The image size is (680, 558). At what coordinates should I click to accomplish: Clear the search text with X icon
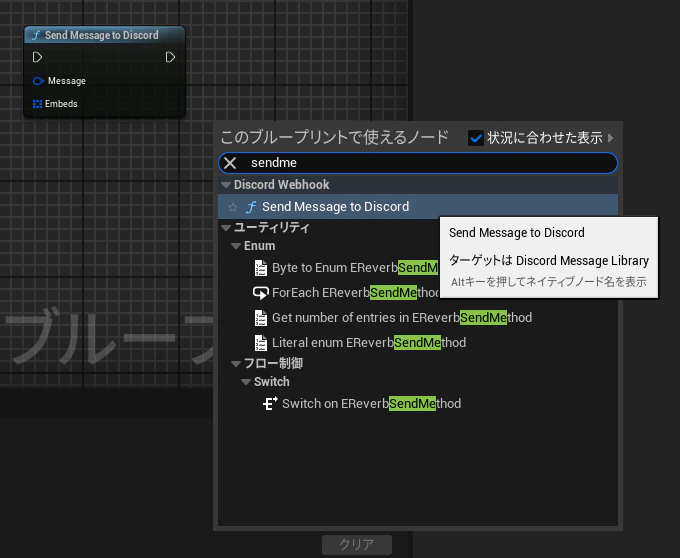click(230, 163)
